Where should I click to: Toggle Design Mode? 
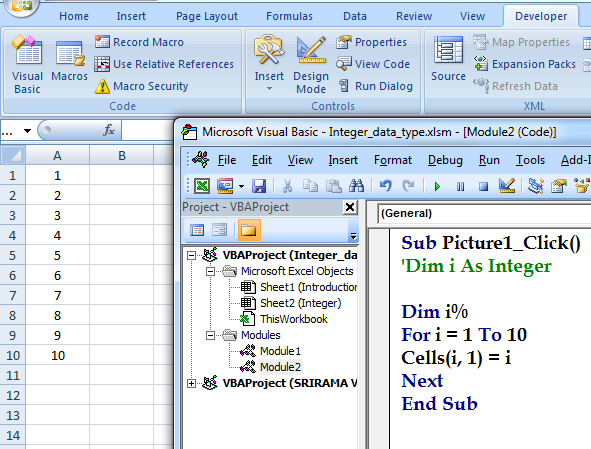pyautogui.click(x=311, y=65)
